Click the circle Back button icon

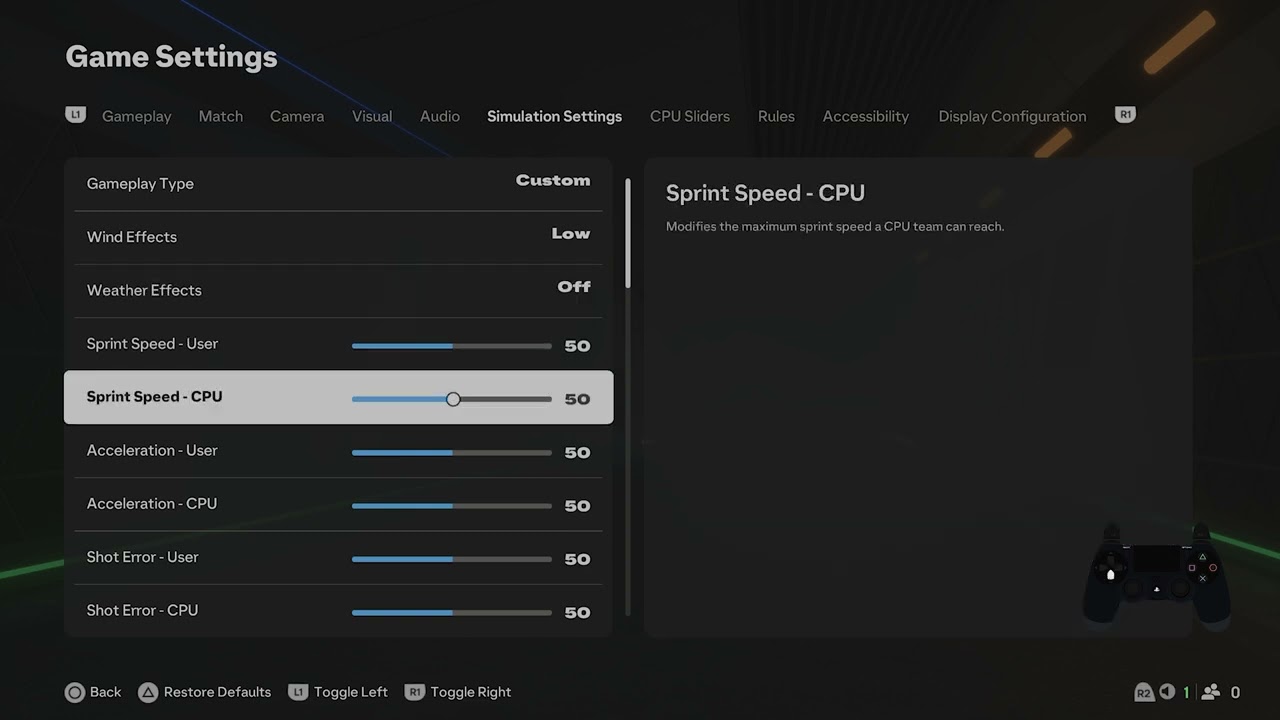click(x=75, y=692)
